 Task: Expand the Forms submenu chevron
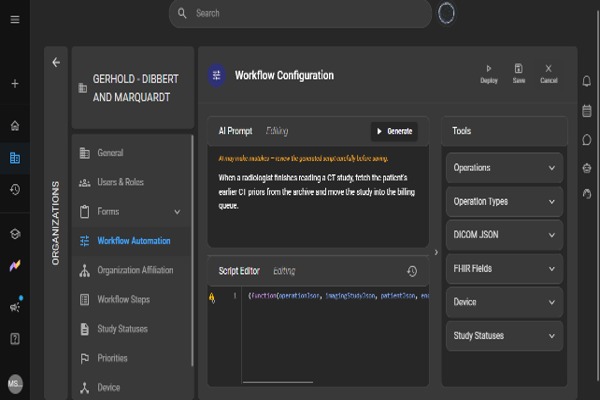click(177, 212)
